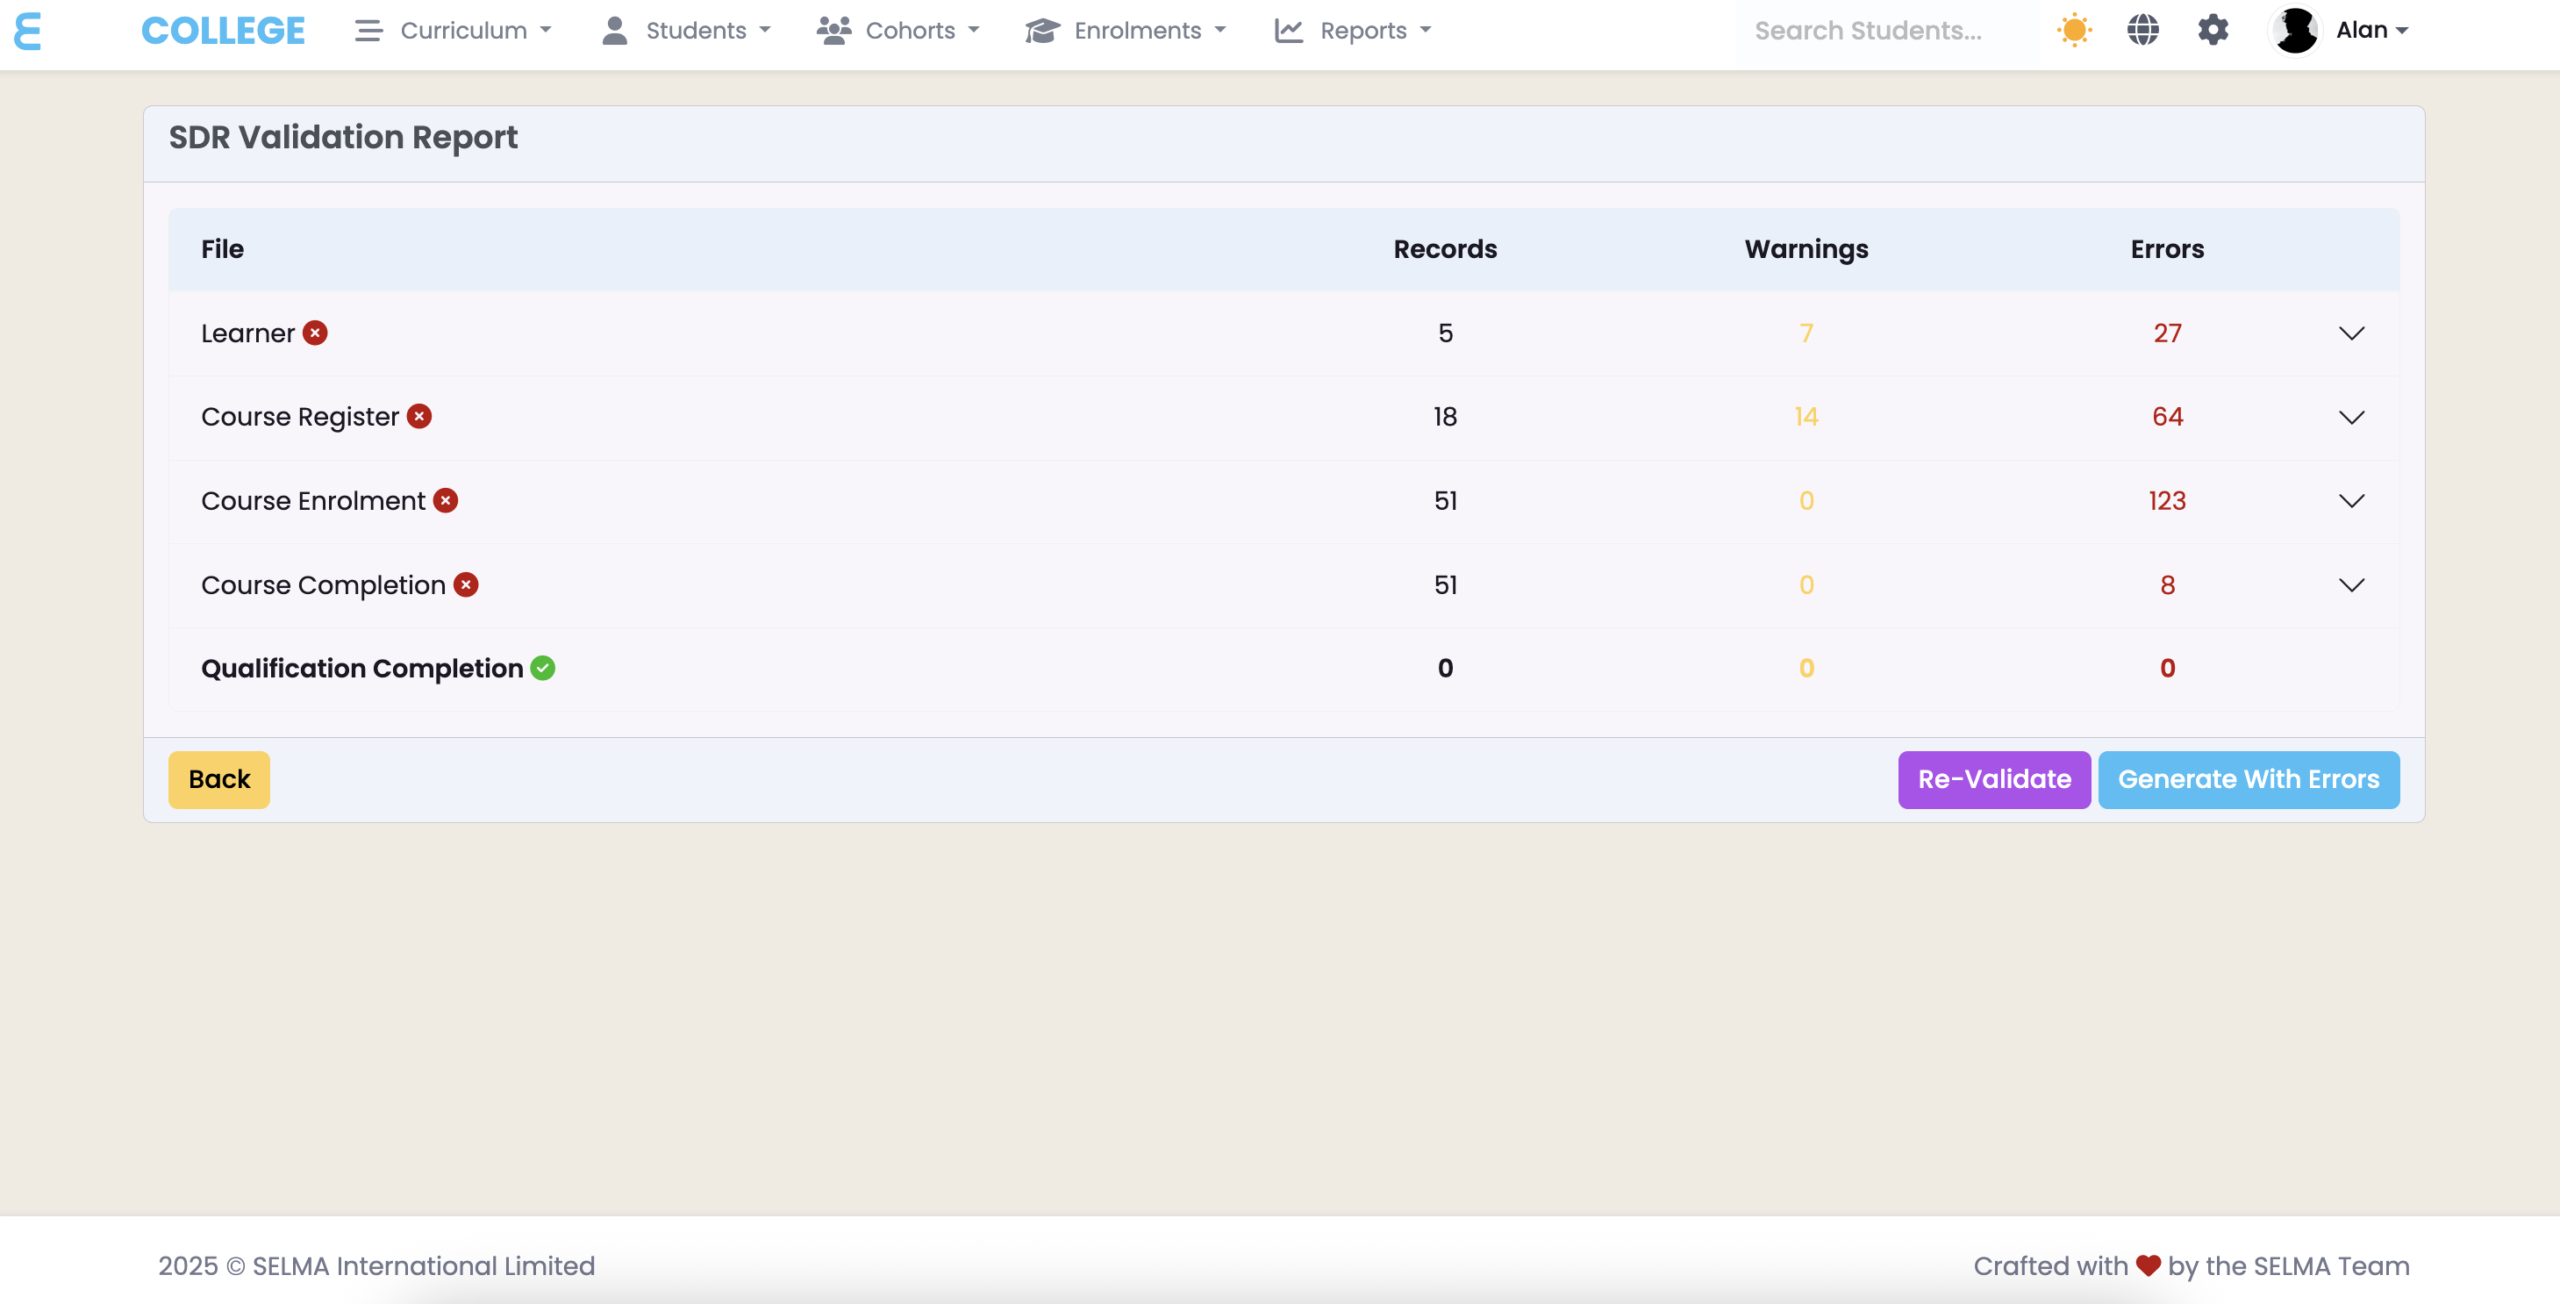Click the Course Register error status icon

(x=419, y=416)
